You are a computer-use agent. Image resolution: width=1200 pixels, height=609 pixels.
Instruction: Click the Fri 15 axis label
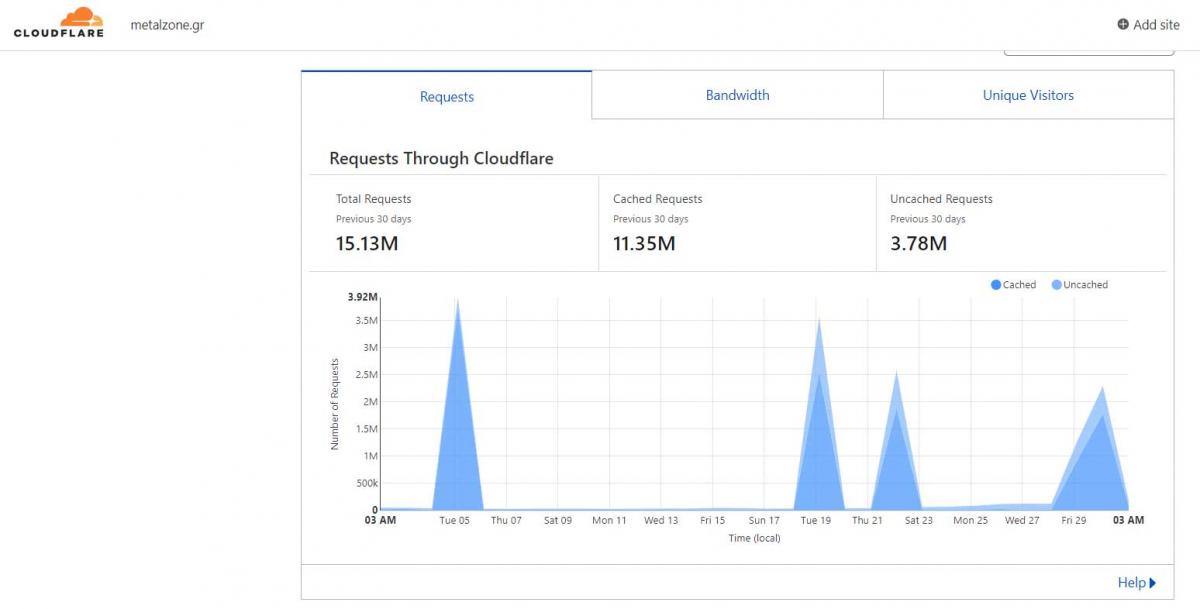[713, 520]
